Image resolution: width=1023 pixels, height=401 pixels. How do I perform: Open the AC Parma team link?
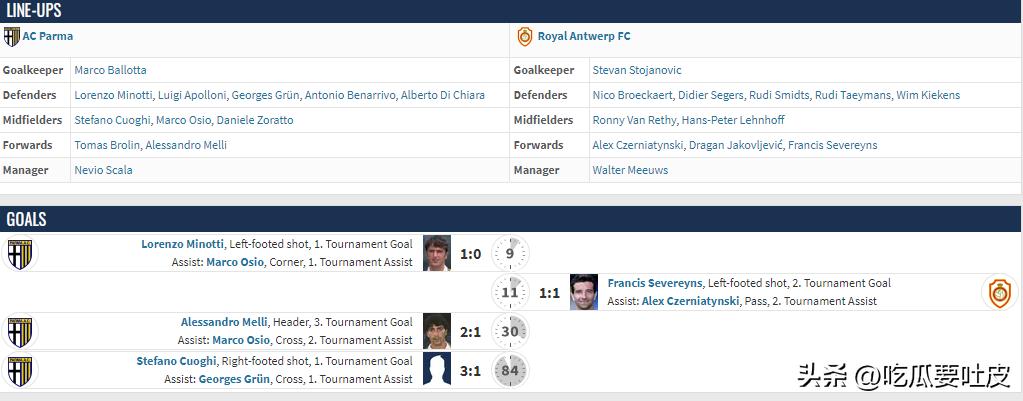pos(48,36)
